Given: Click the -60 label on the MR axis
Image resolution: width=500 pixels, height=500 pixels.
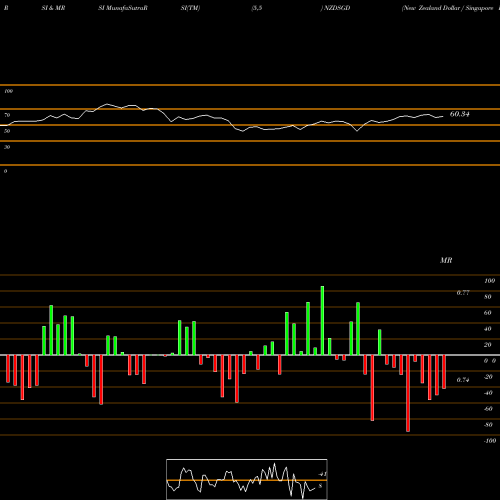Looking at the screenshot, I should (488, 409).
